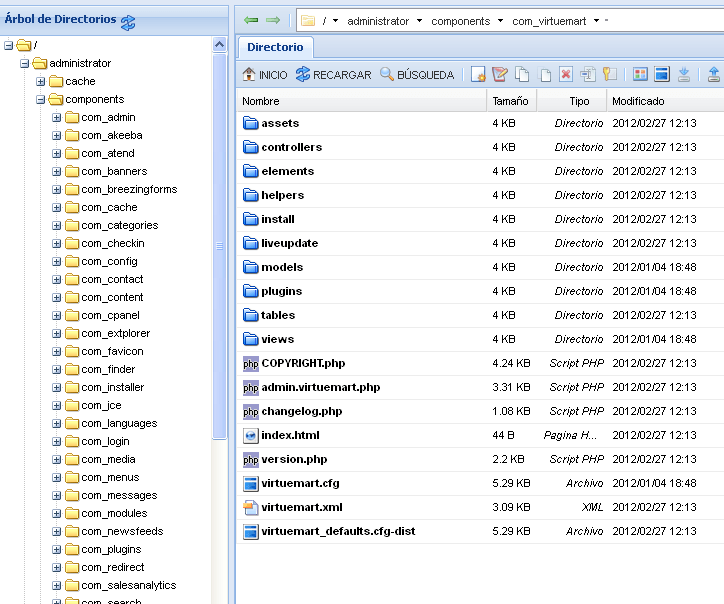Open the com_virtuemart path dropdown arrow

[x=597, y=21]
